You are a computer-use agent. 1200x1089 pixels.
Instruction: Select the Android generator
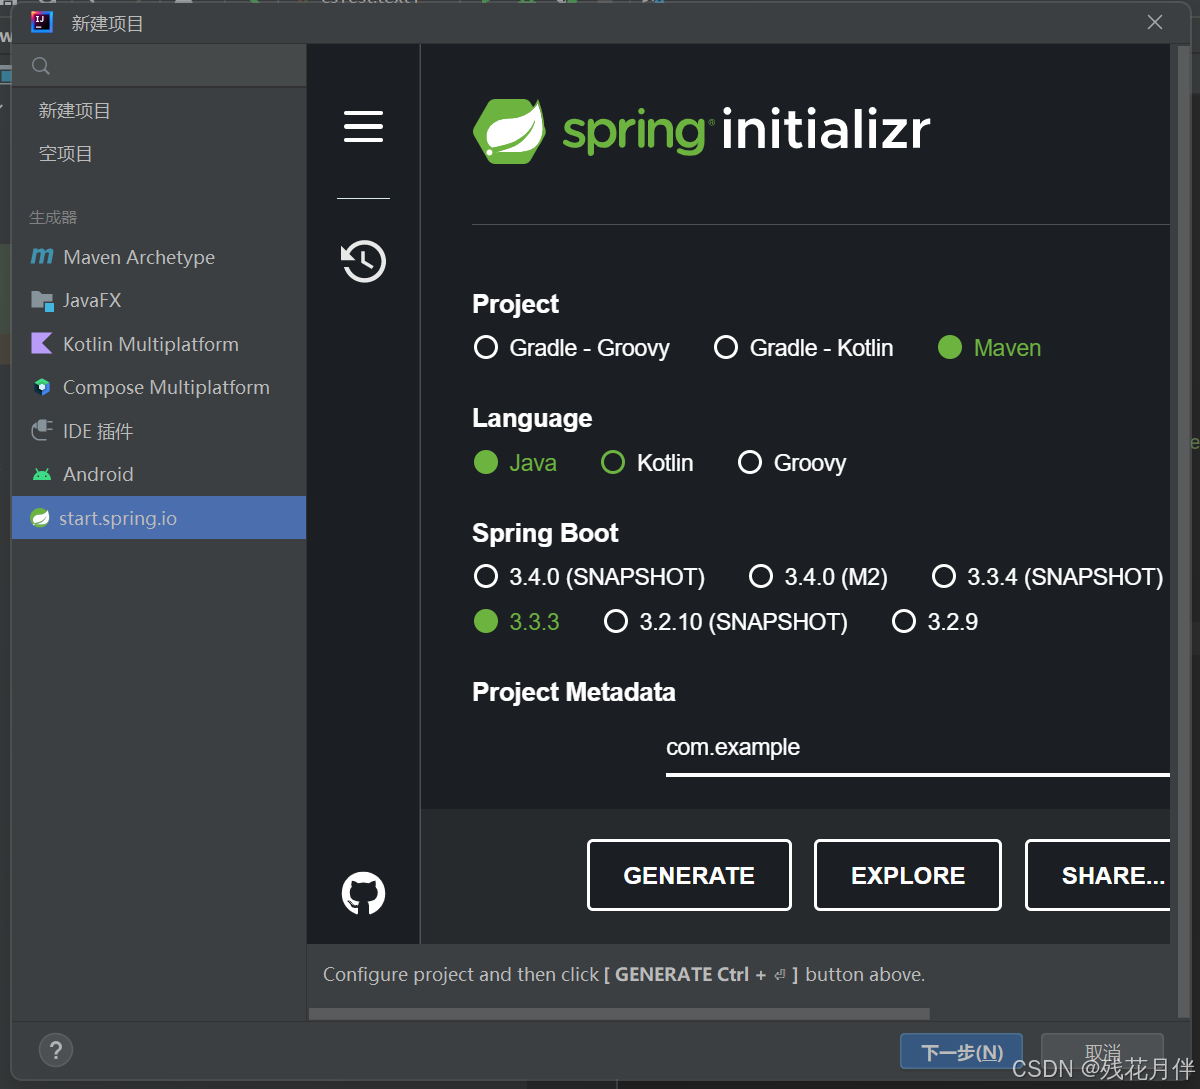pos(159,474)
